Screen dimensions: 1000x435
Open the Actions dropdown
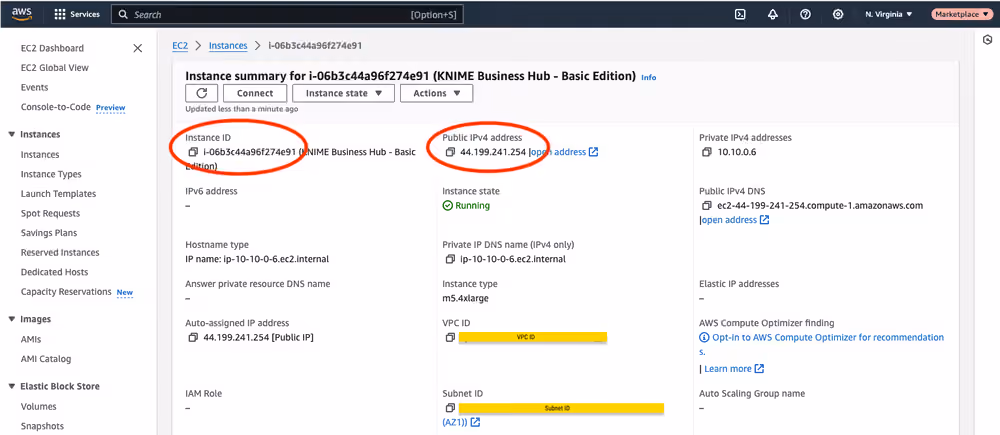point(436,93)
